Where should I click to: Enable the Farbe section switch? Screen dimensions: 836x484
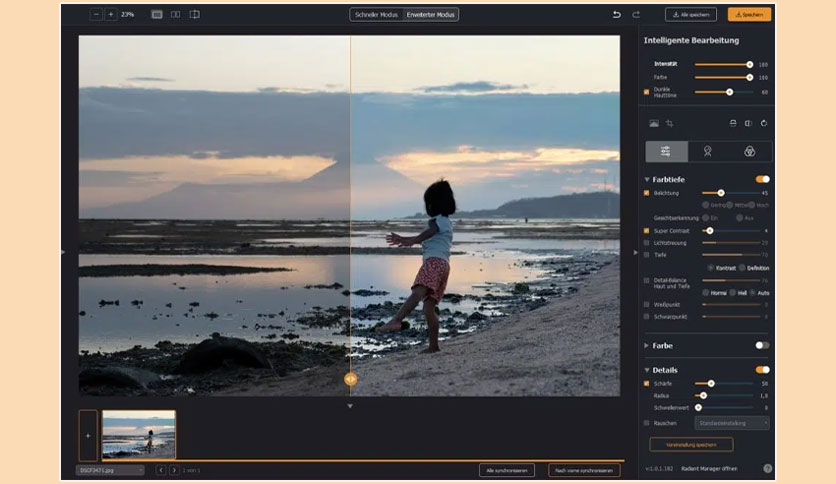[762, 345]
